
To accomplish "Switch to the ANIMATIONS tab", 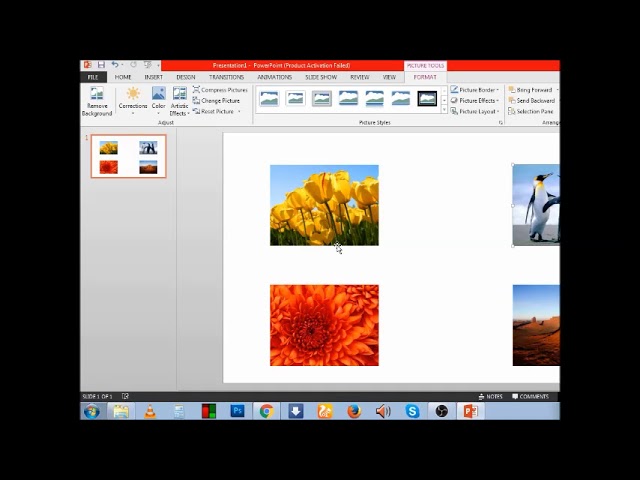I will coord(275,77).
